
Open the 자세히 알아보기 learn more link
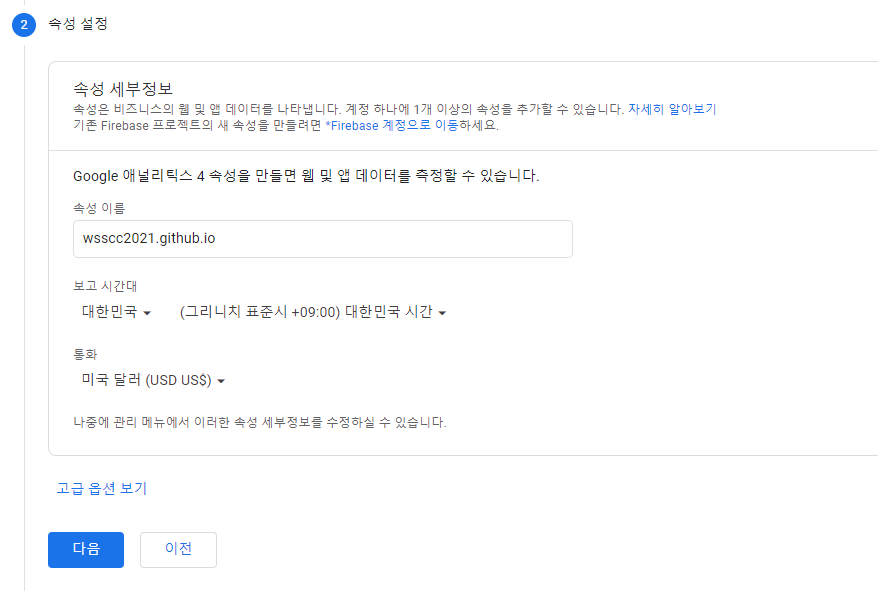point(672,109)
